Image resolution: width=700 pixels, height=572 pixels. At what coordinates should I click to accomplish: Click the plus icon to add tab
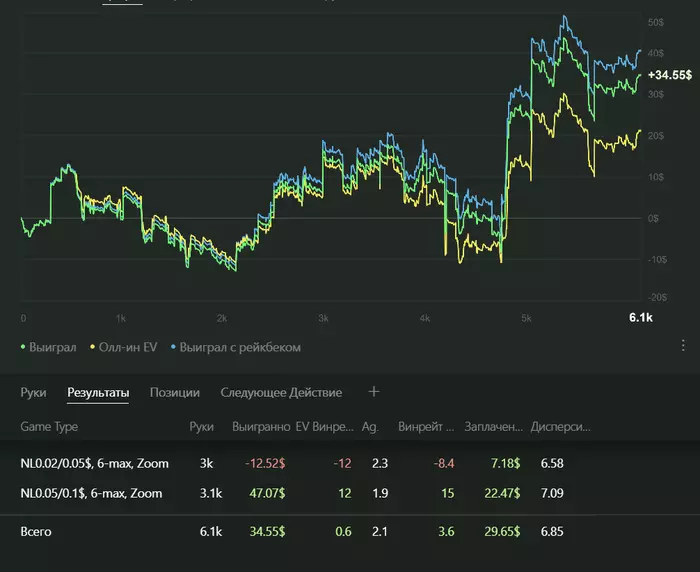[x=374, y=392]
